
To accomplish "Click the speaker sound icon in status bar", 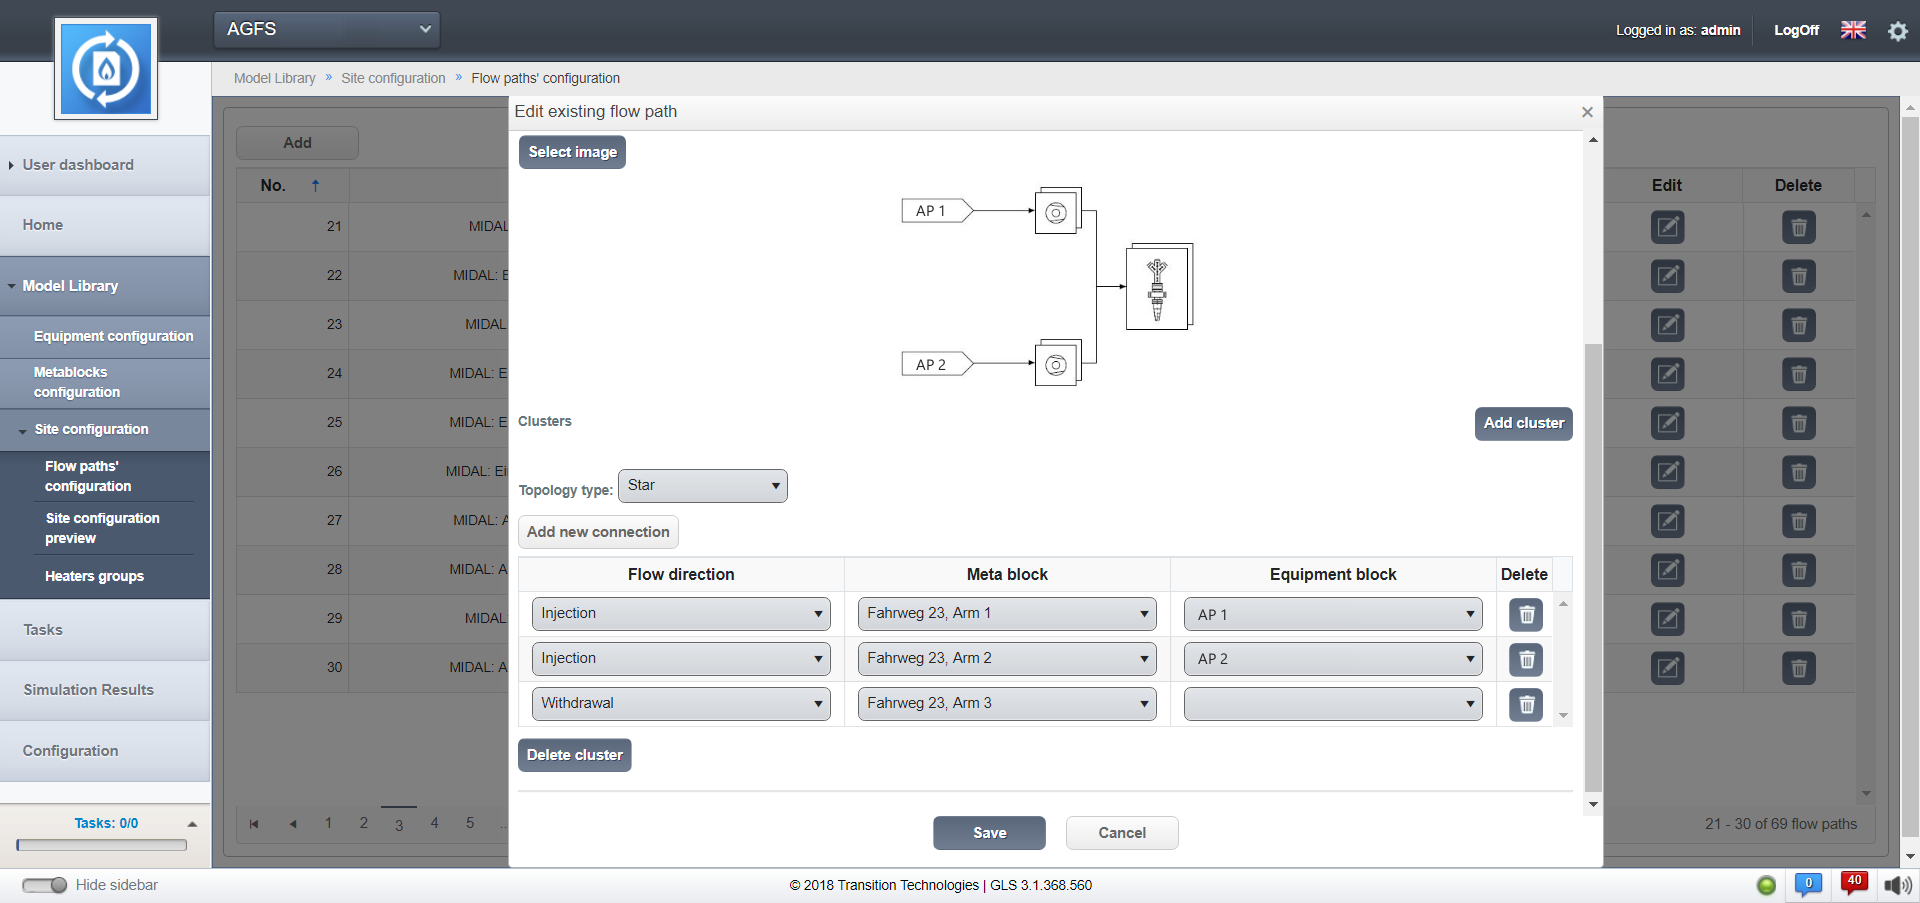I will click(1897, 885).
